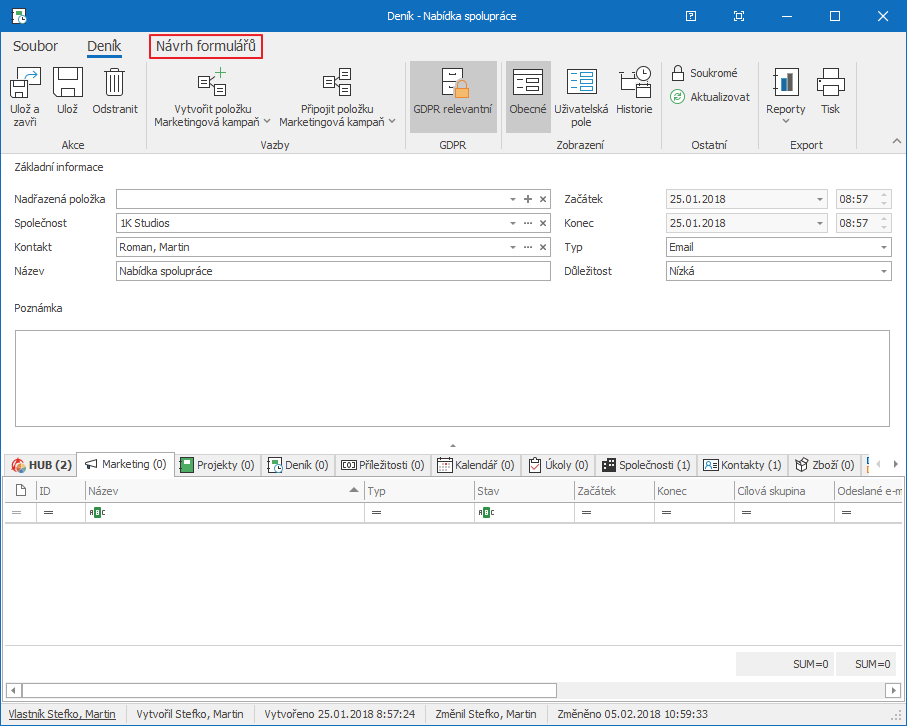Increase the Začátek time with spinner

click(x=884, y=195)
